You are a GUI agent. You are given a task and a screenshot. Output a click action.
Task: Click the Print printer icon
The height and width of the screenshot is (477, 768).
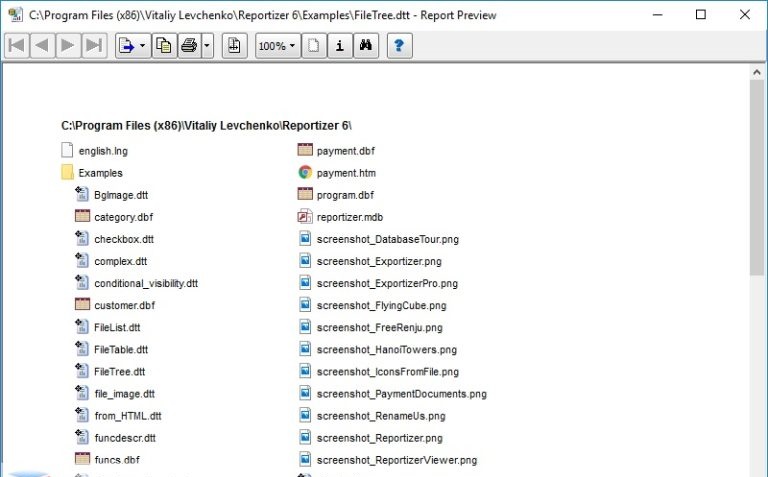(x=189, y=46)
